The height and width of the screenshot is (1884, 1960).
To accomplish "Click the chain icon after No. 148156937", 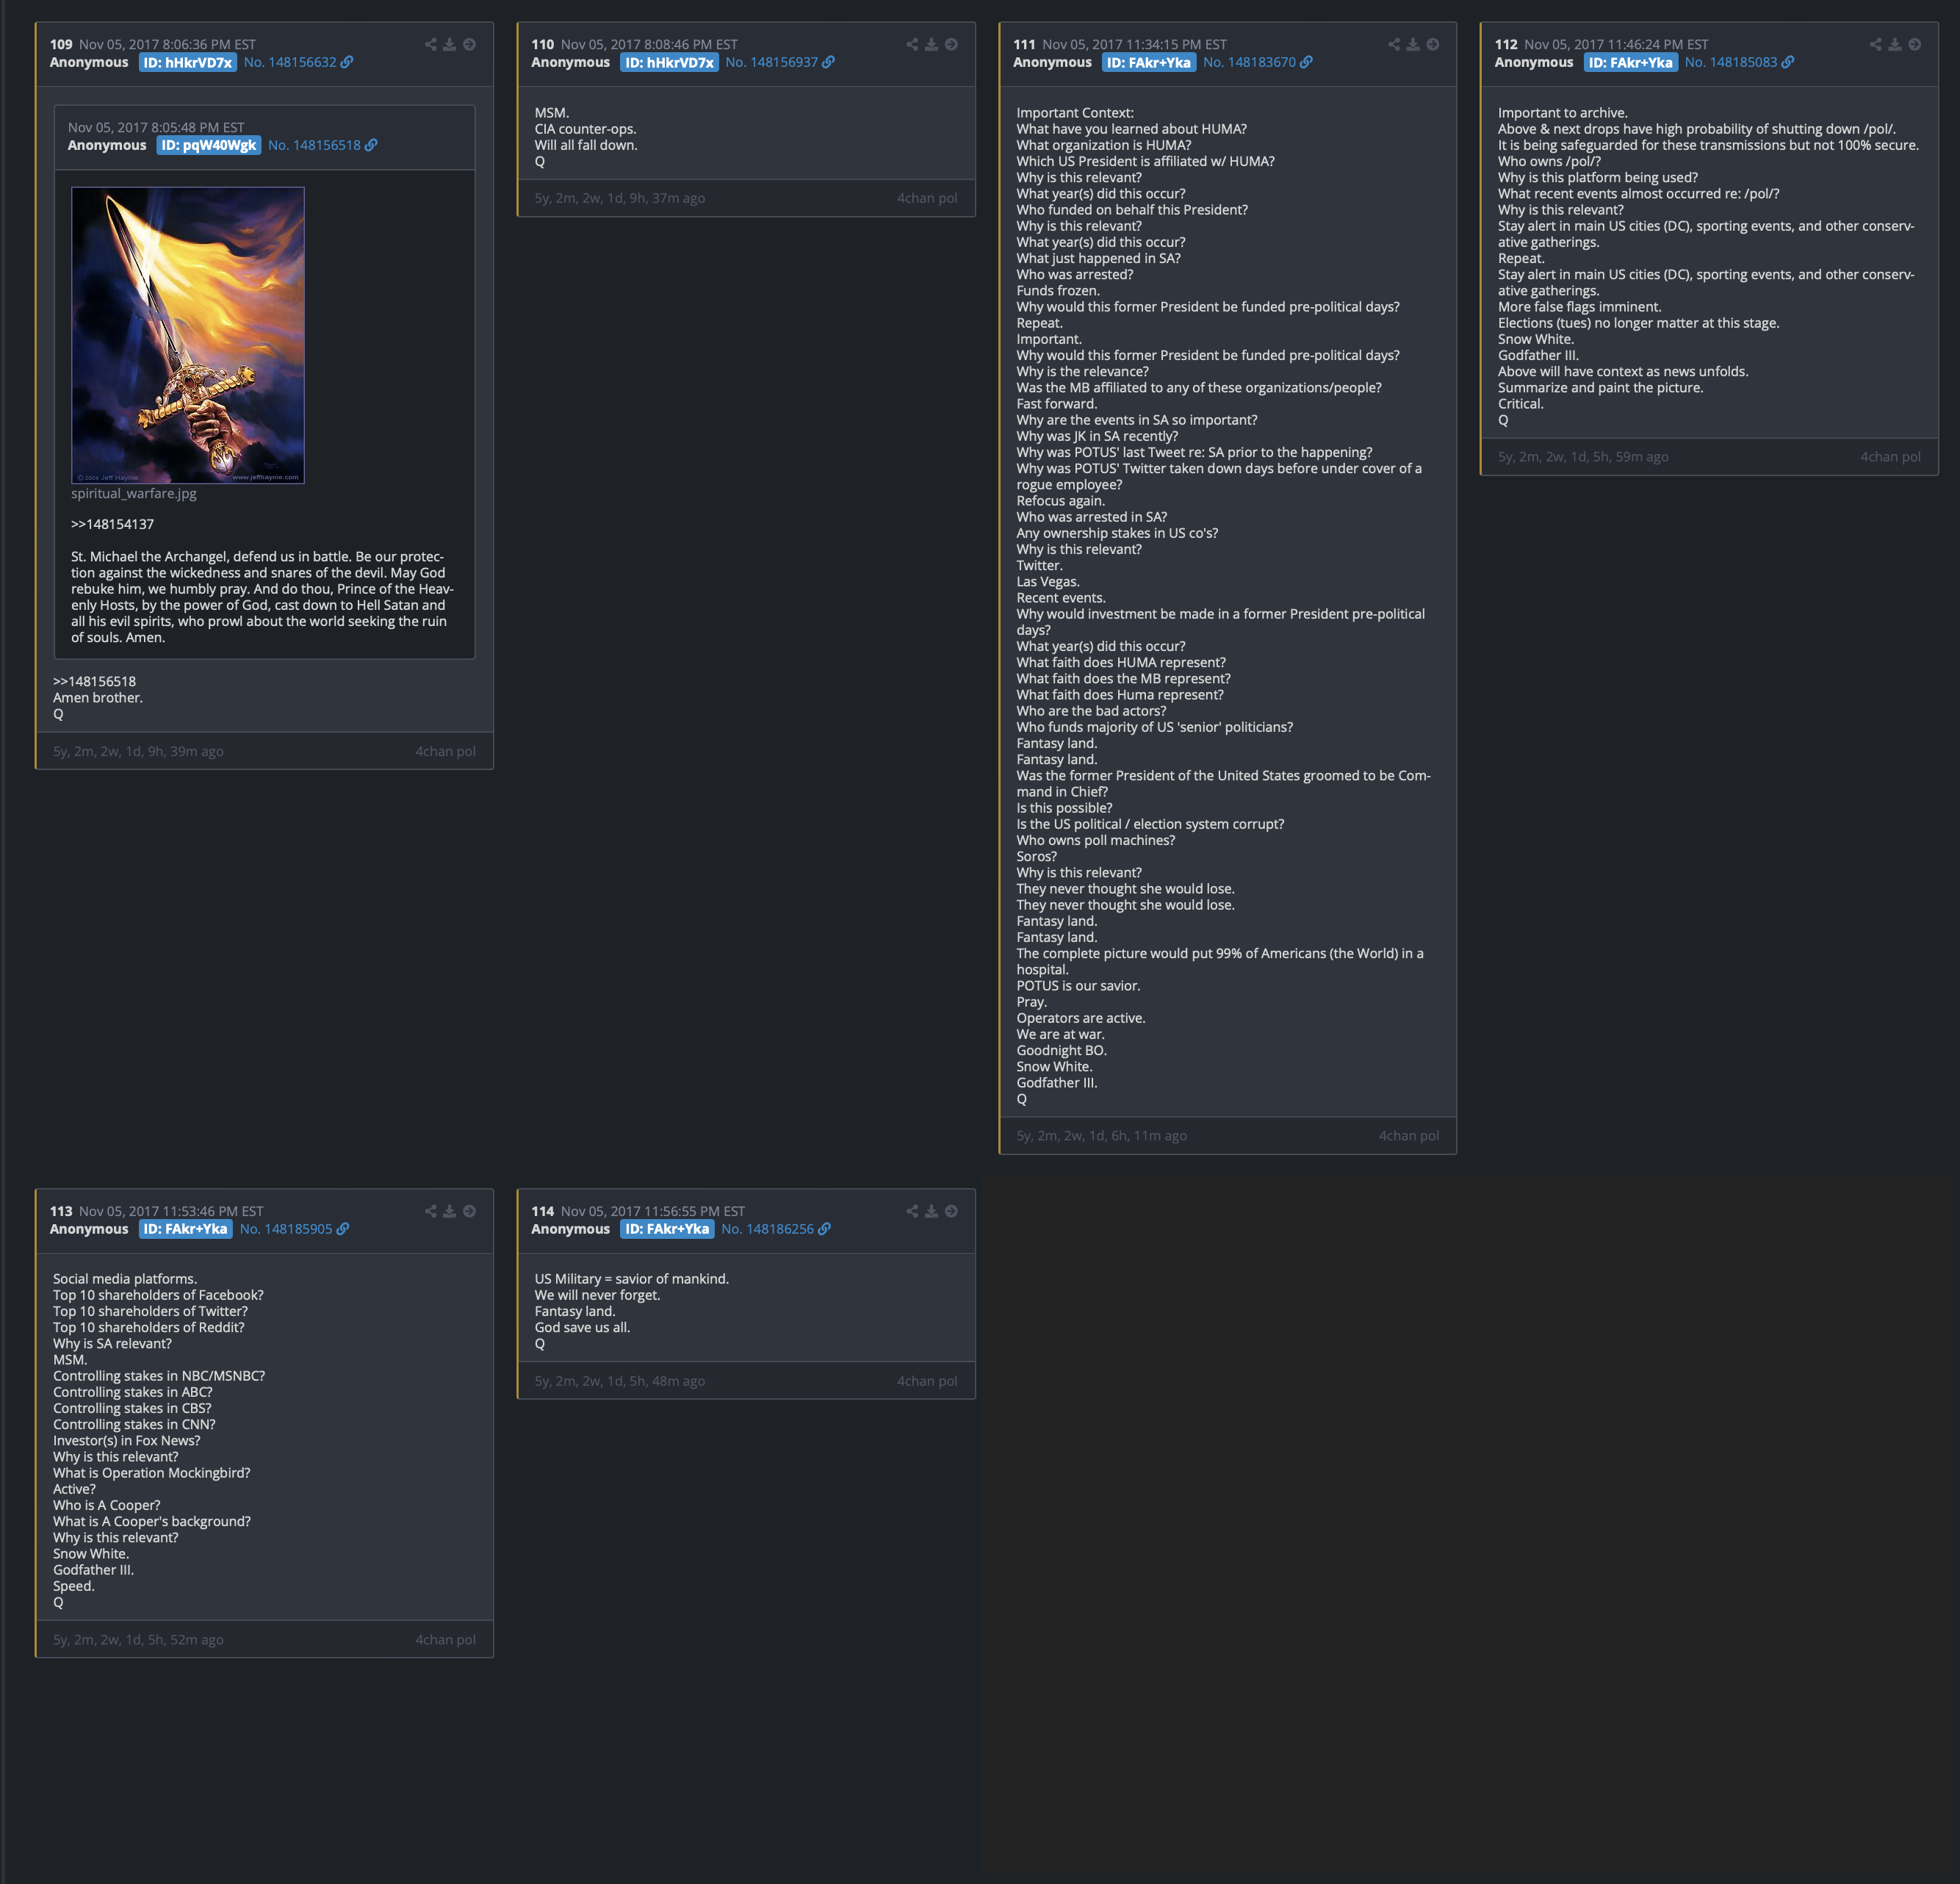I will coord(828,62).
